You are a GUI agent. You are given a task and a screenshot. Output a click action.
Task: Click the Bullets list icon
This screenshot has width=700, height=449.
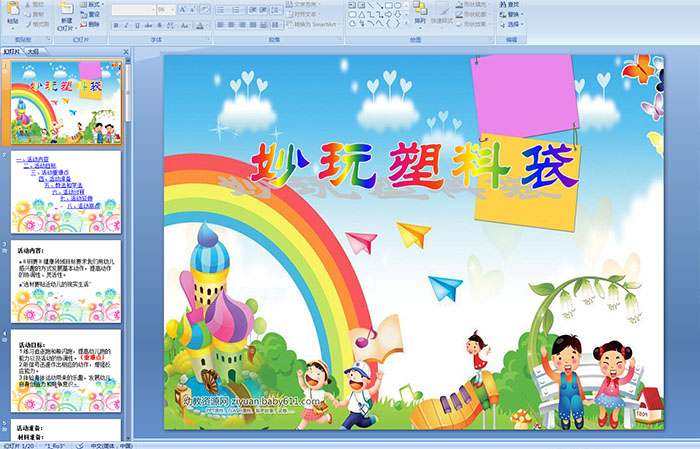click(x=223, y=10)
